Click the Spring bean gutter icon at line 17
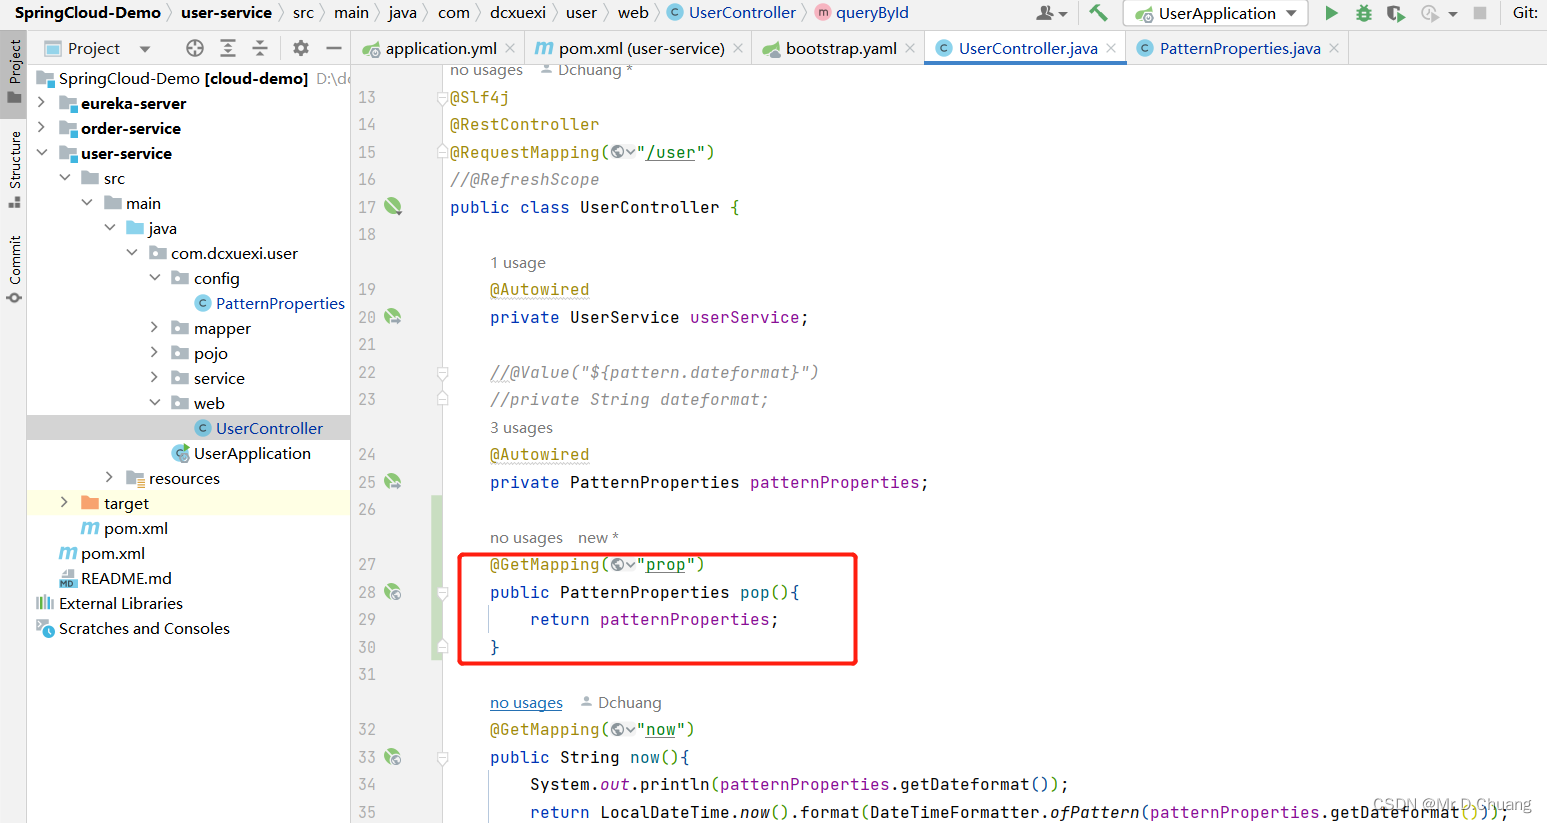 [393, 206]
